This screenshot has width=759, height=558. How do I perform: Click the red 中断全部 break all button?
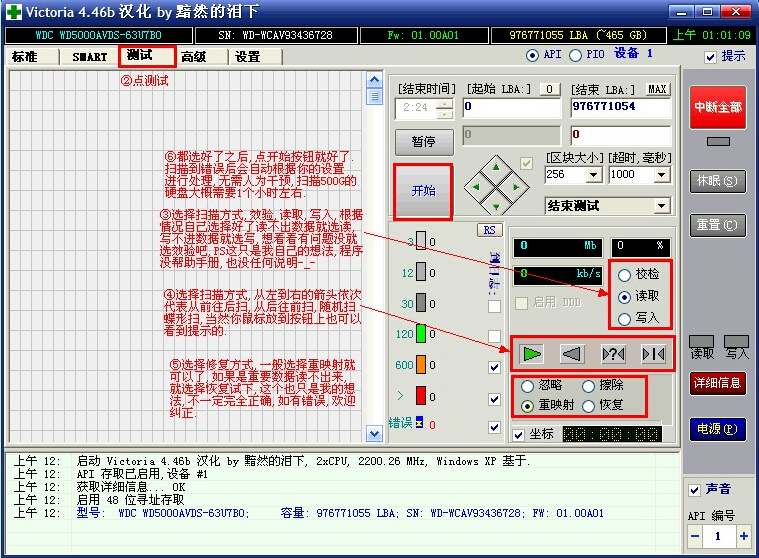point(718,107)
